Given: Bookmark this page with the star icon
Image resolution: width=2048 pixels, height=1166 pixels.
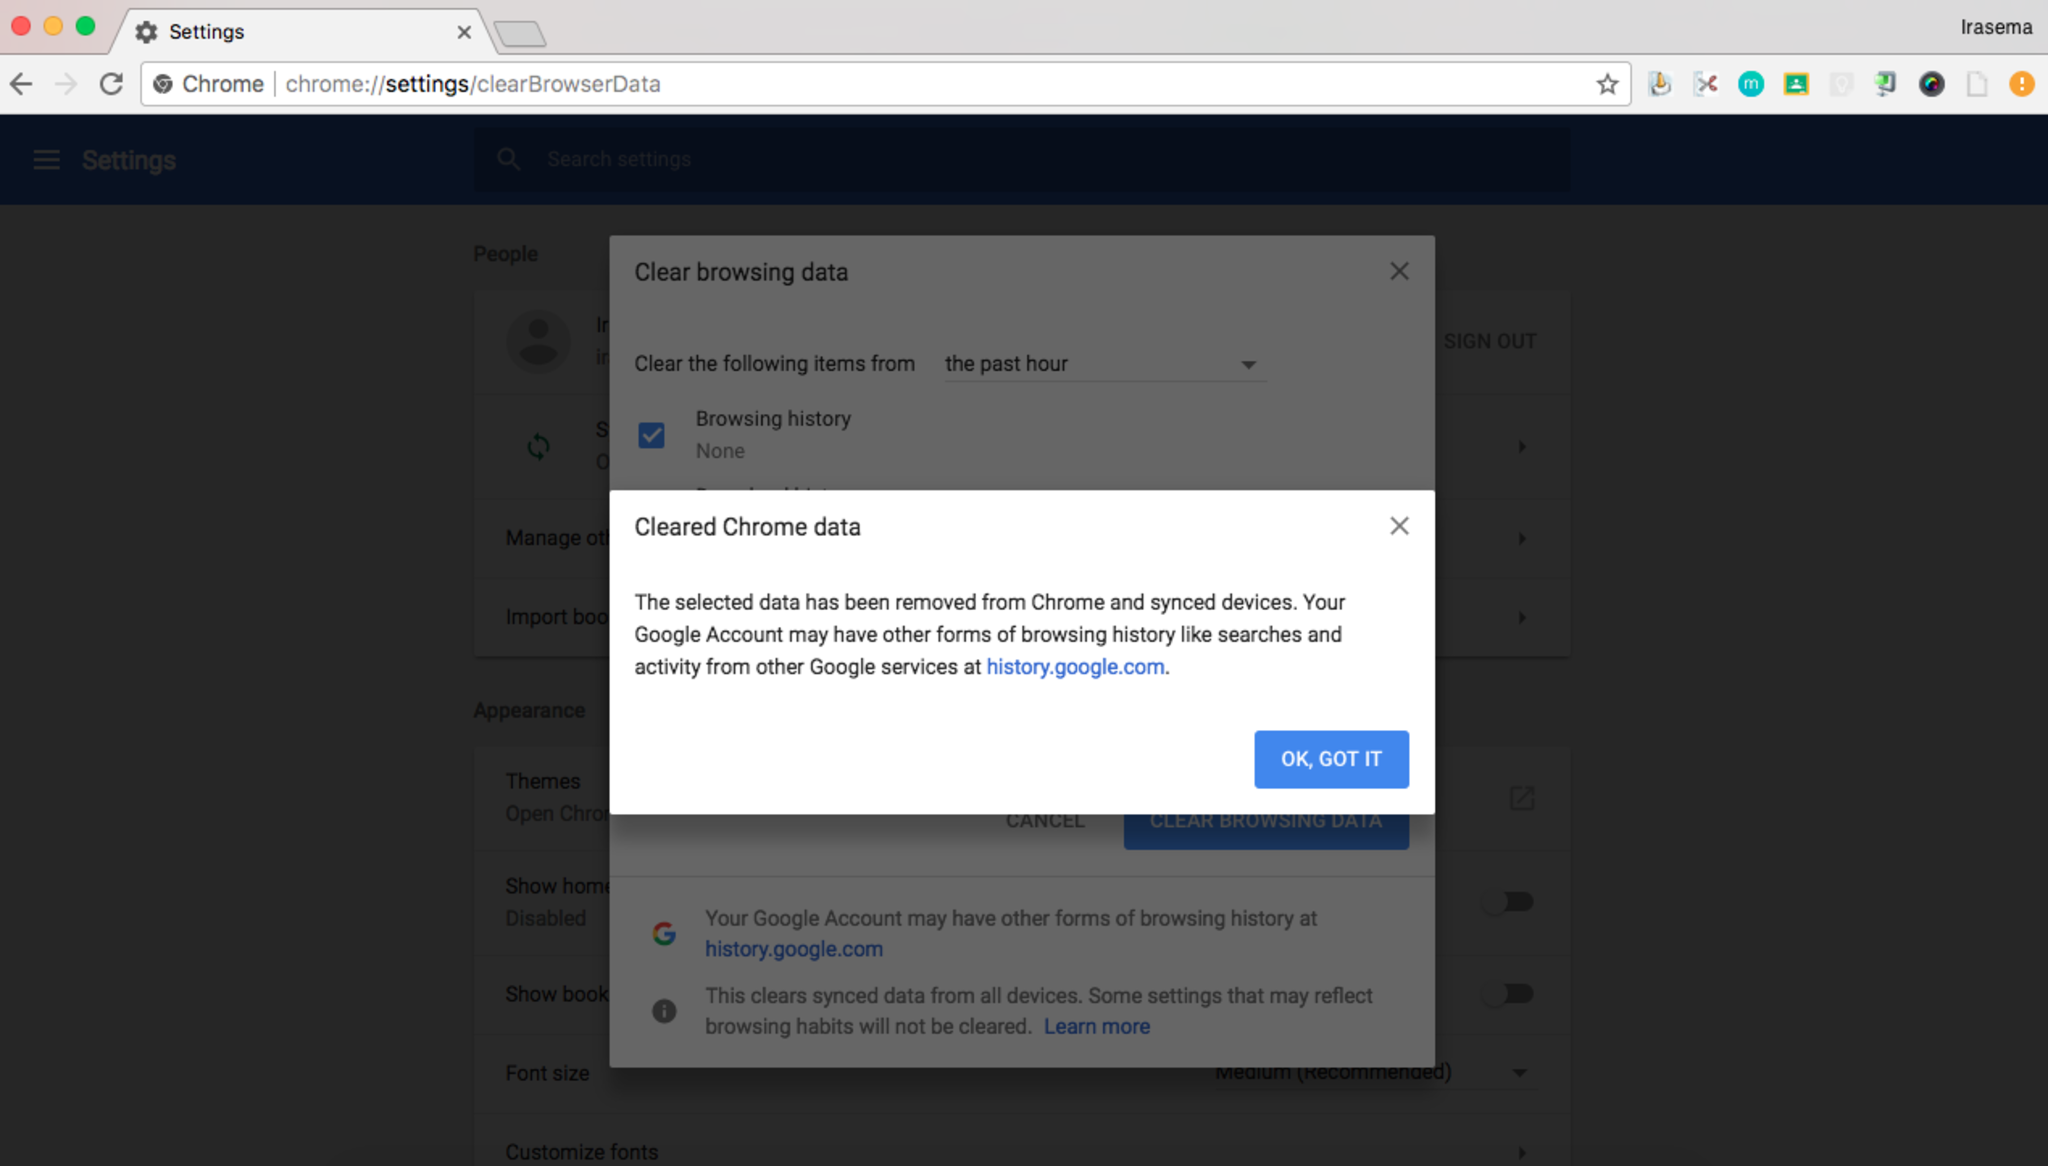Looking at the screenshot, I should click(x=1607, y=84).
